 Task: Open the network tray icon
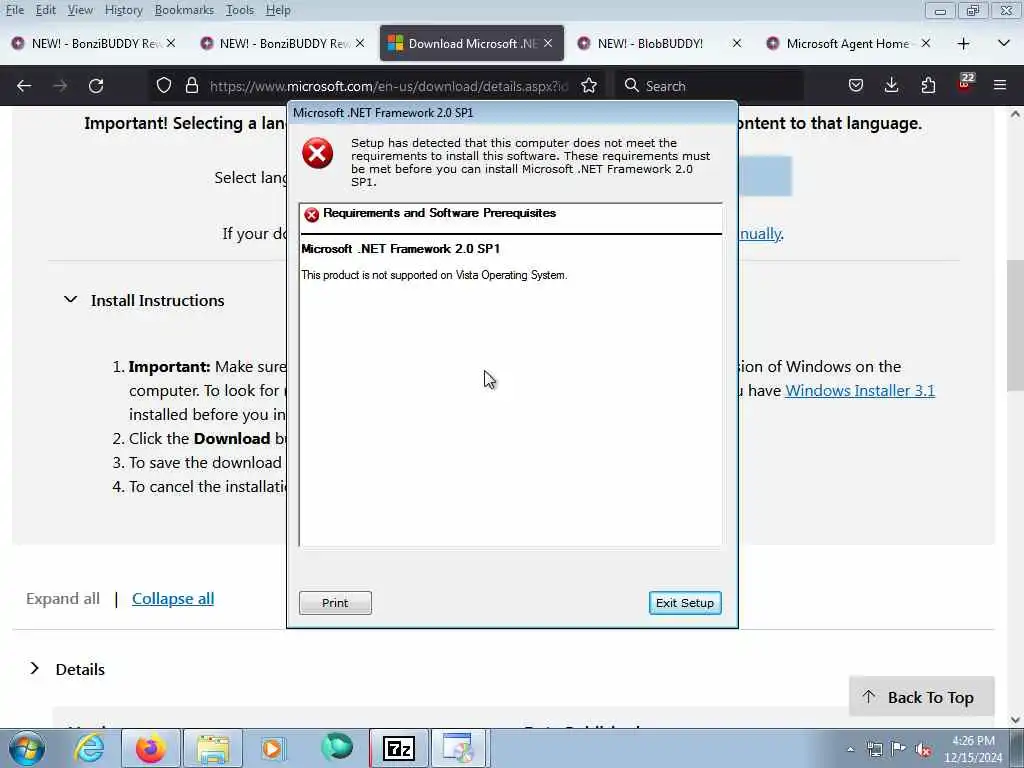[874, 750]
